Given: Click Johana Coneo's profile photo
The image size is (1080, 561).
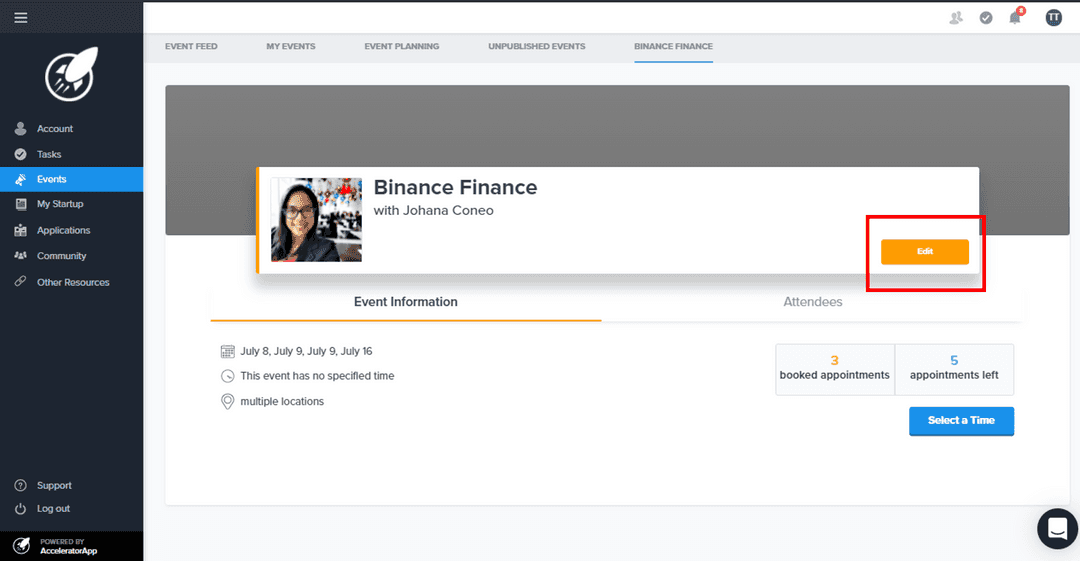Looking at the screenshot, I should click(316, 220).
